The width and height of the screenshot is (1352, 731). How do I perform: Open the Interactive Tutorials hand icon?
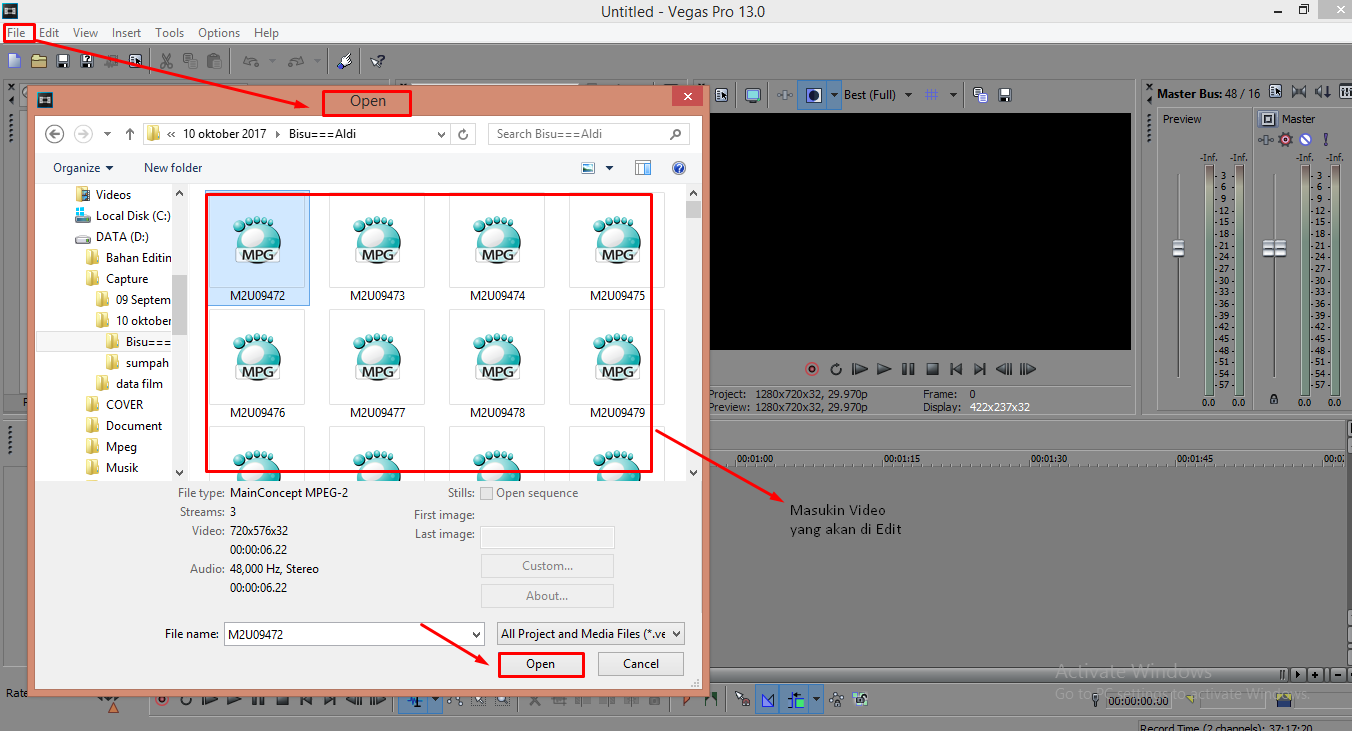(x=345, y=61)
